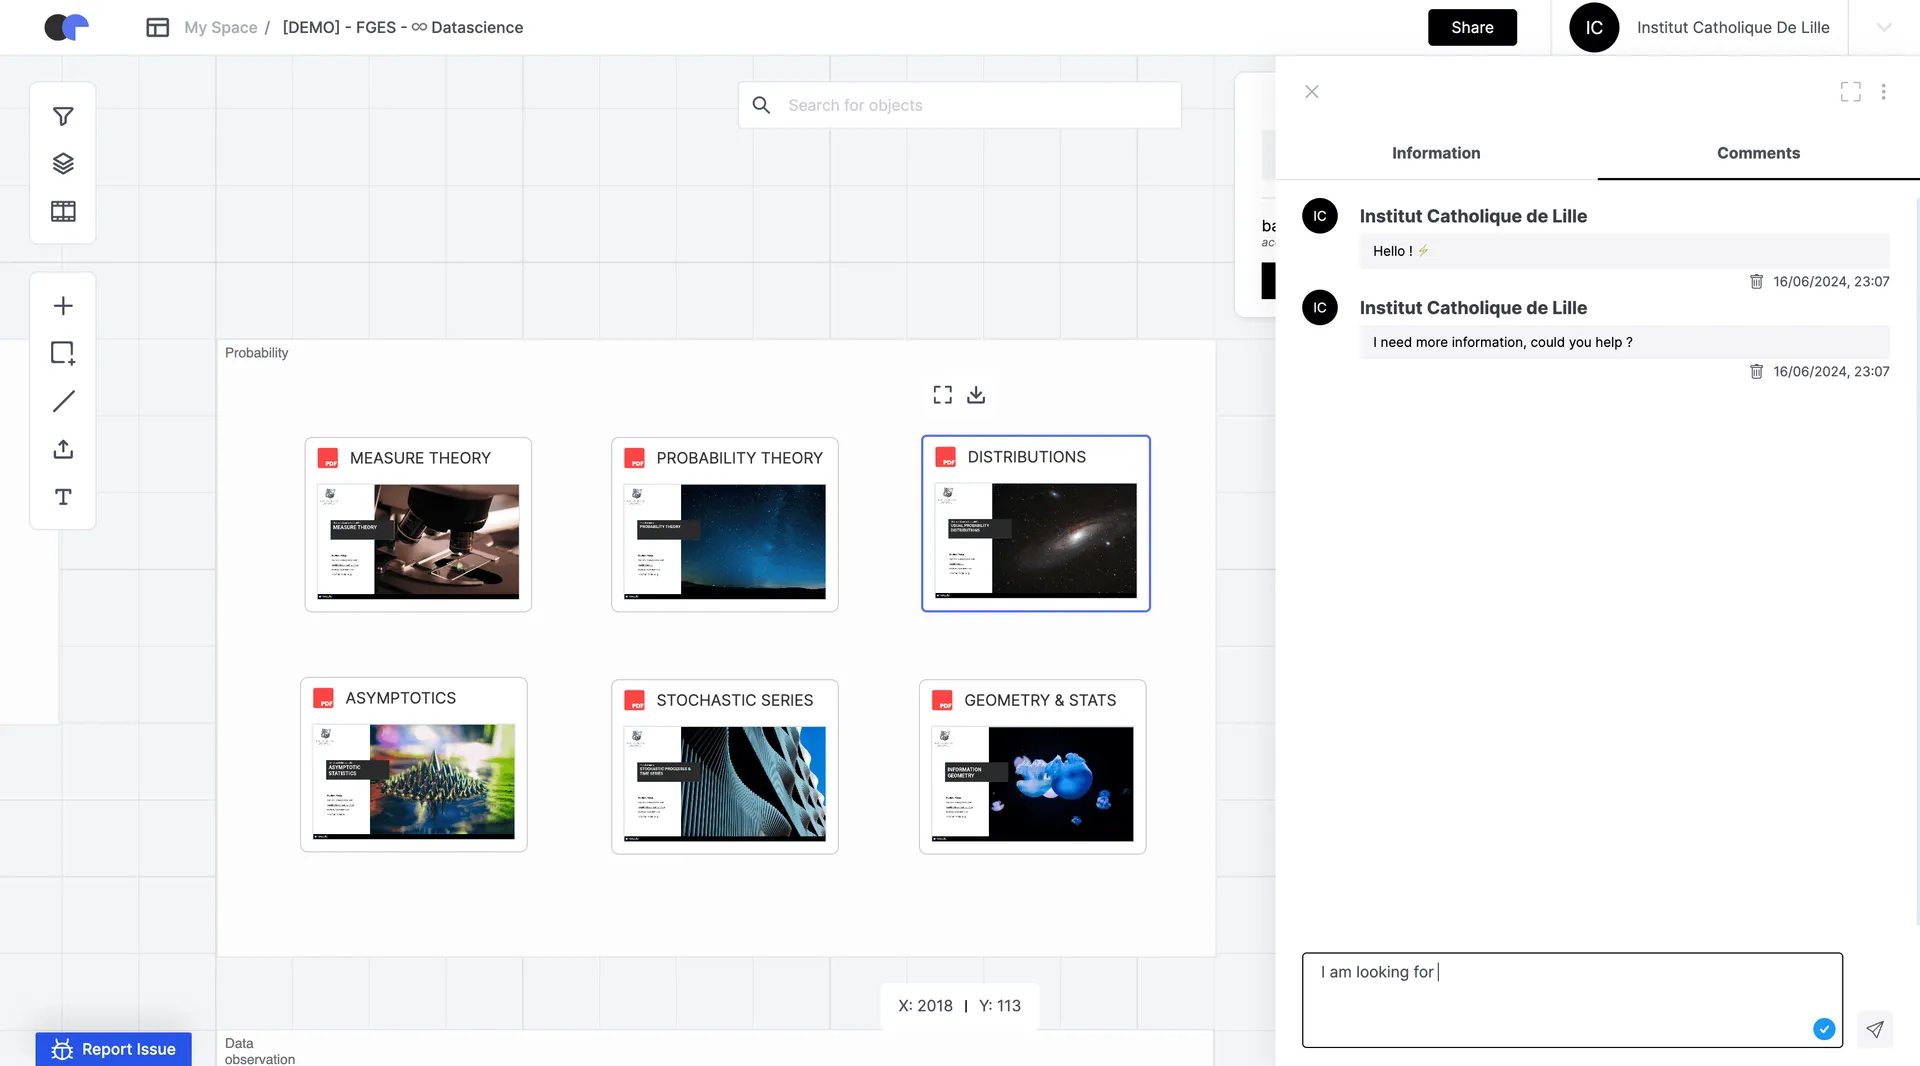Download the selected Distributions document
This screenshot has height=1066, width=1920.
976,395
